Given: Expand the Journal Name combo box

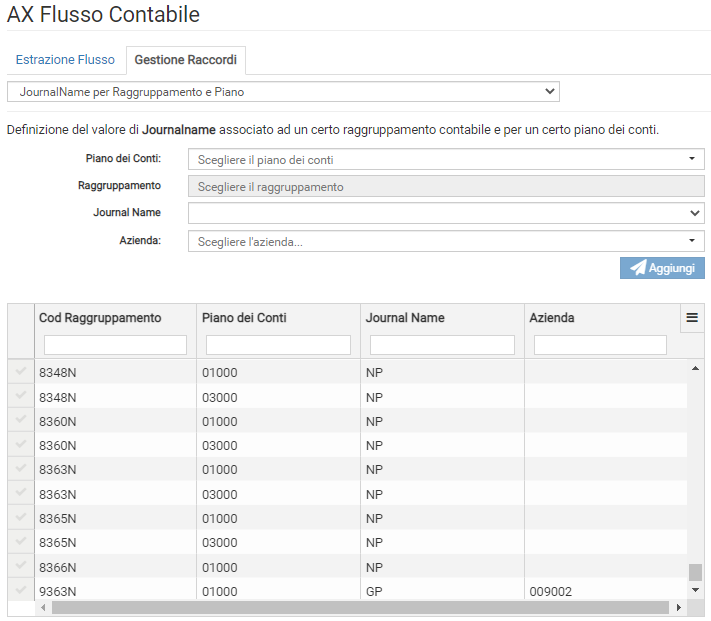Looking at the screenshot, I should tap(446, 213).
